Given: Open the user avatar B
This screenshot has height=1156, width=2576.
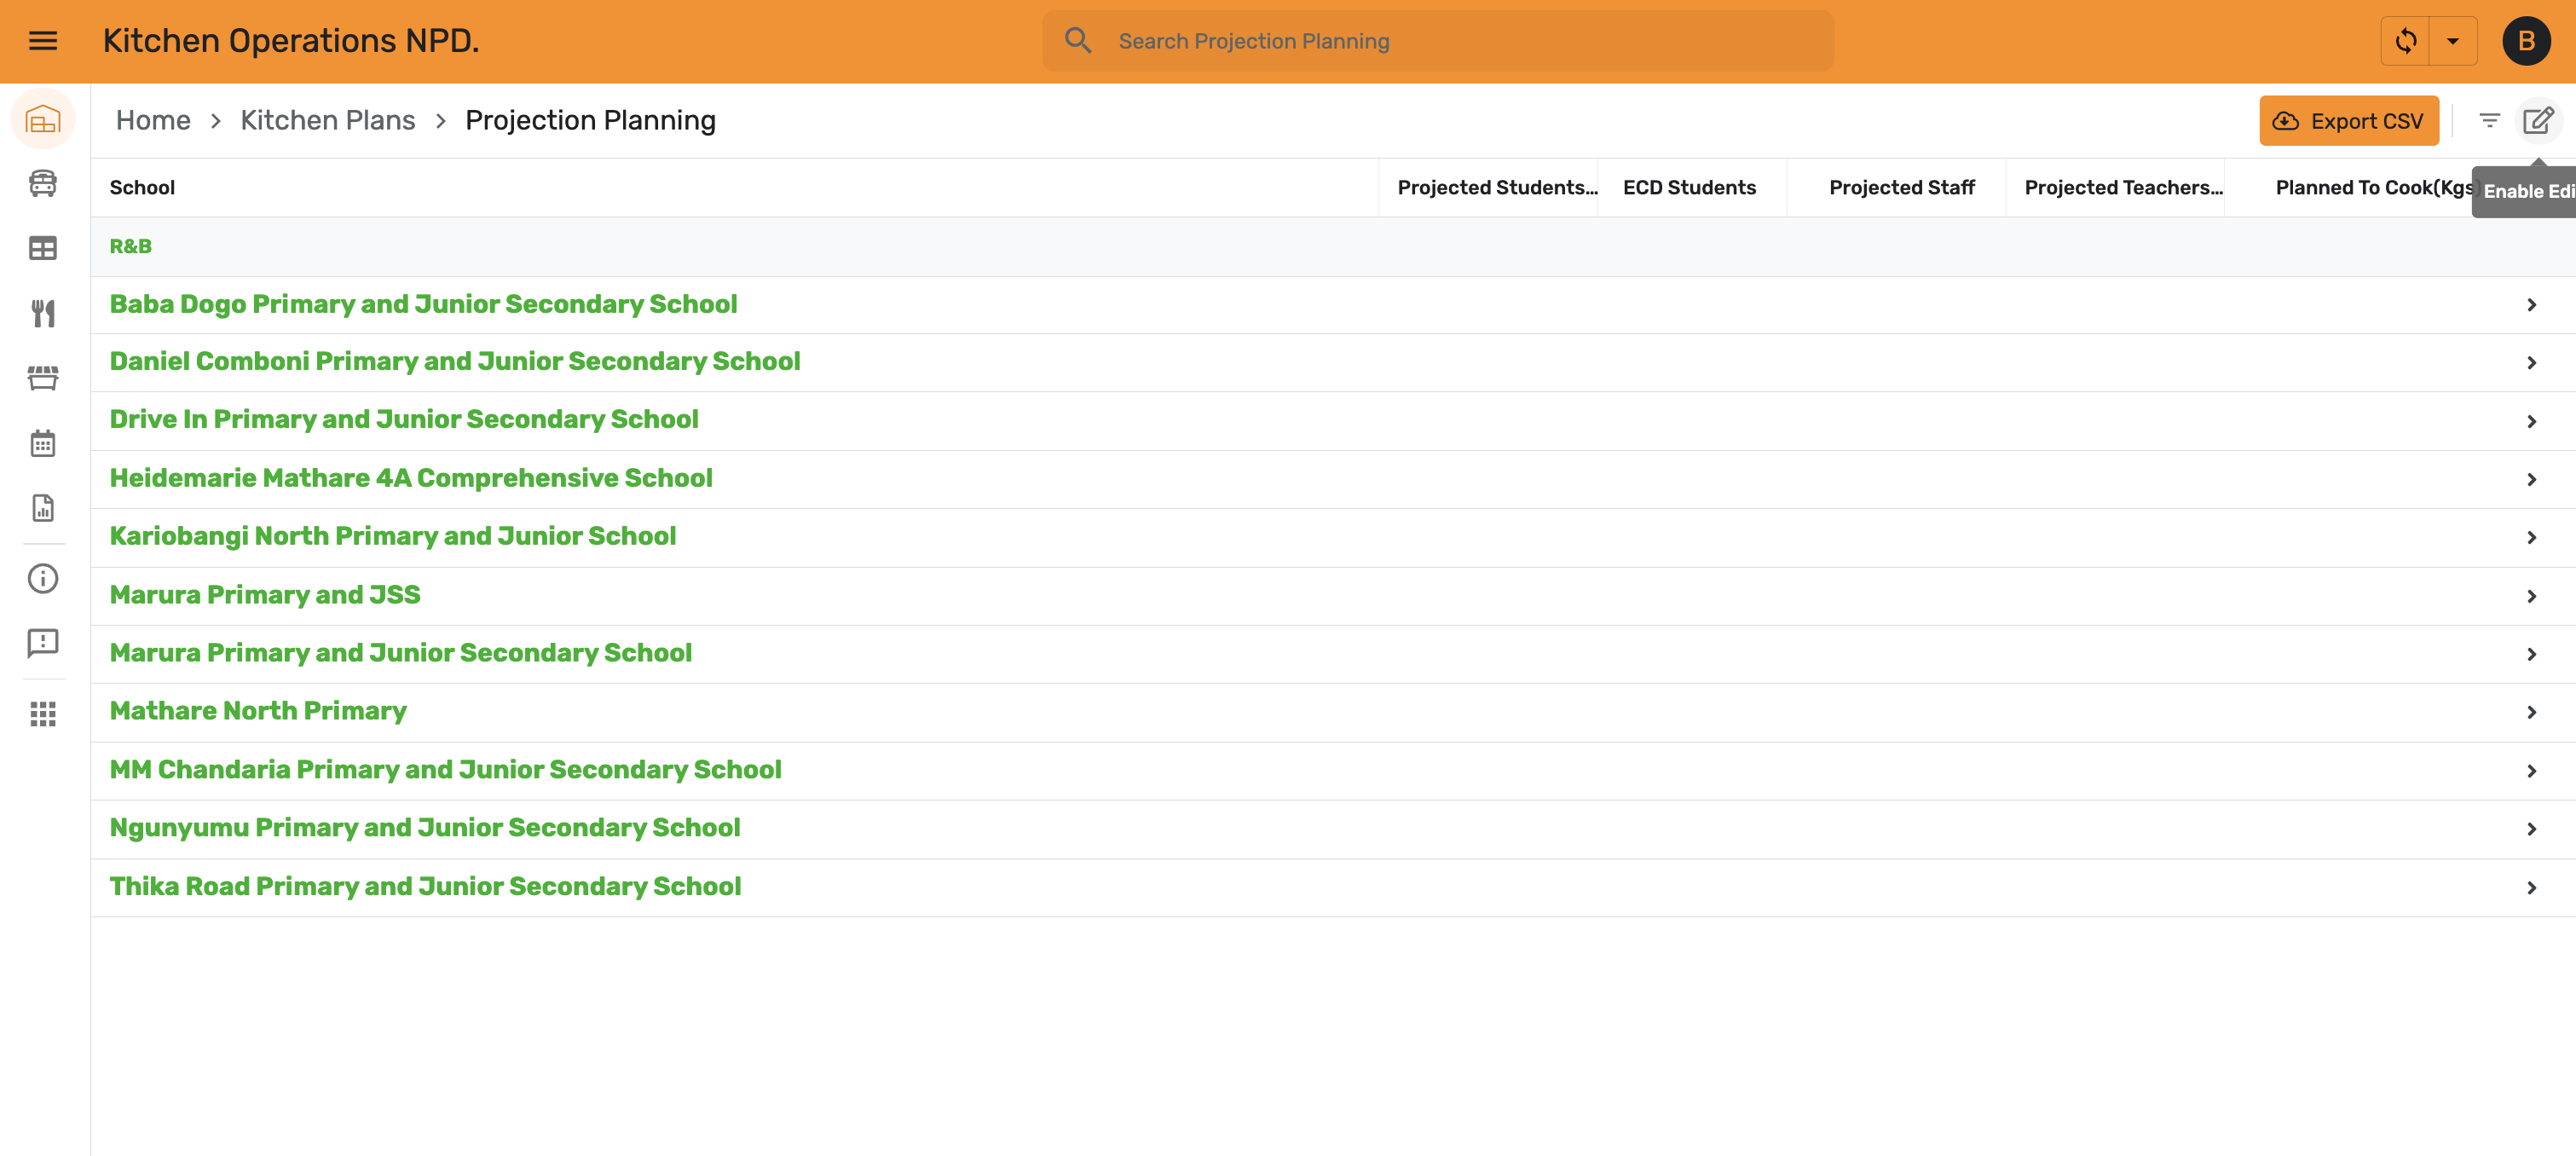Looking at the screenshot, I should pyautogui.click(x=2527, y=41).
